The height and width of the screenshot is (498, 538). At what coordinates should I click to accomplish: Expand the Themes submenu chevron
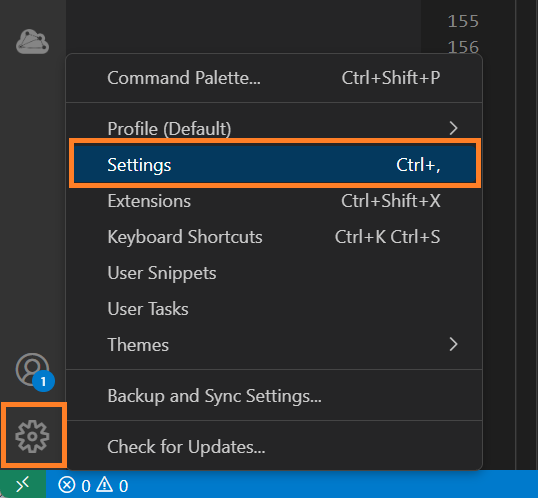(x=453, y=344)
